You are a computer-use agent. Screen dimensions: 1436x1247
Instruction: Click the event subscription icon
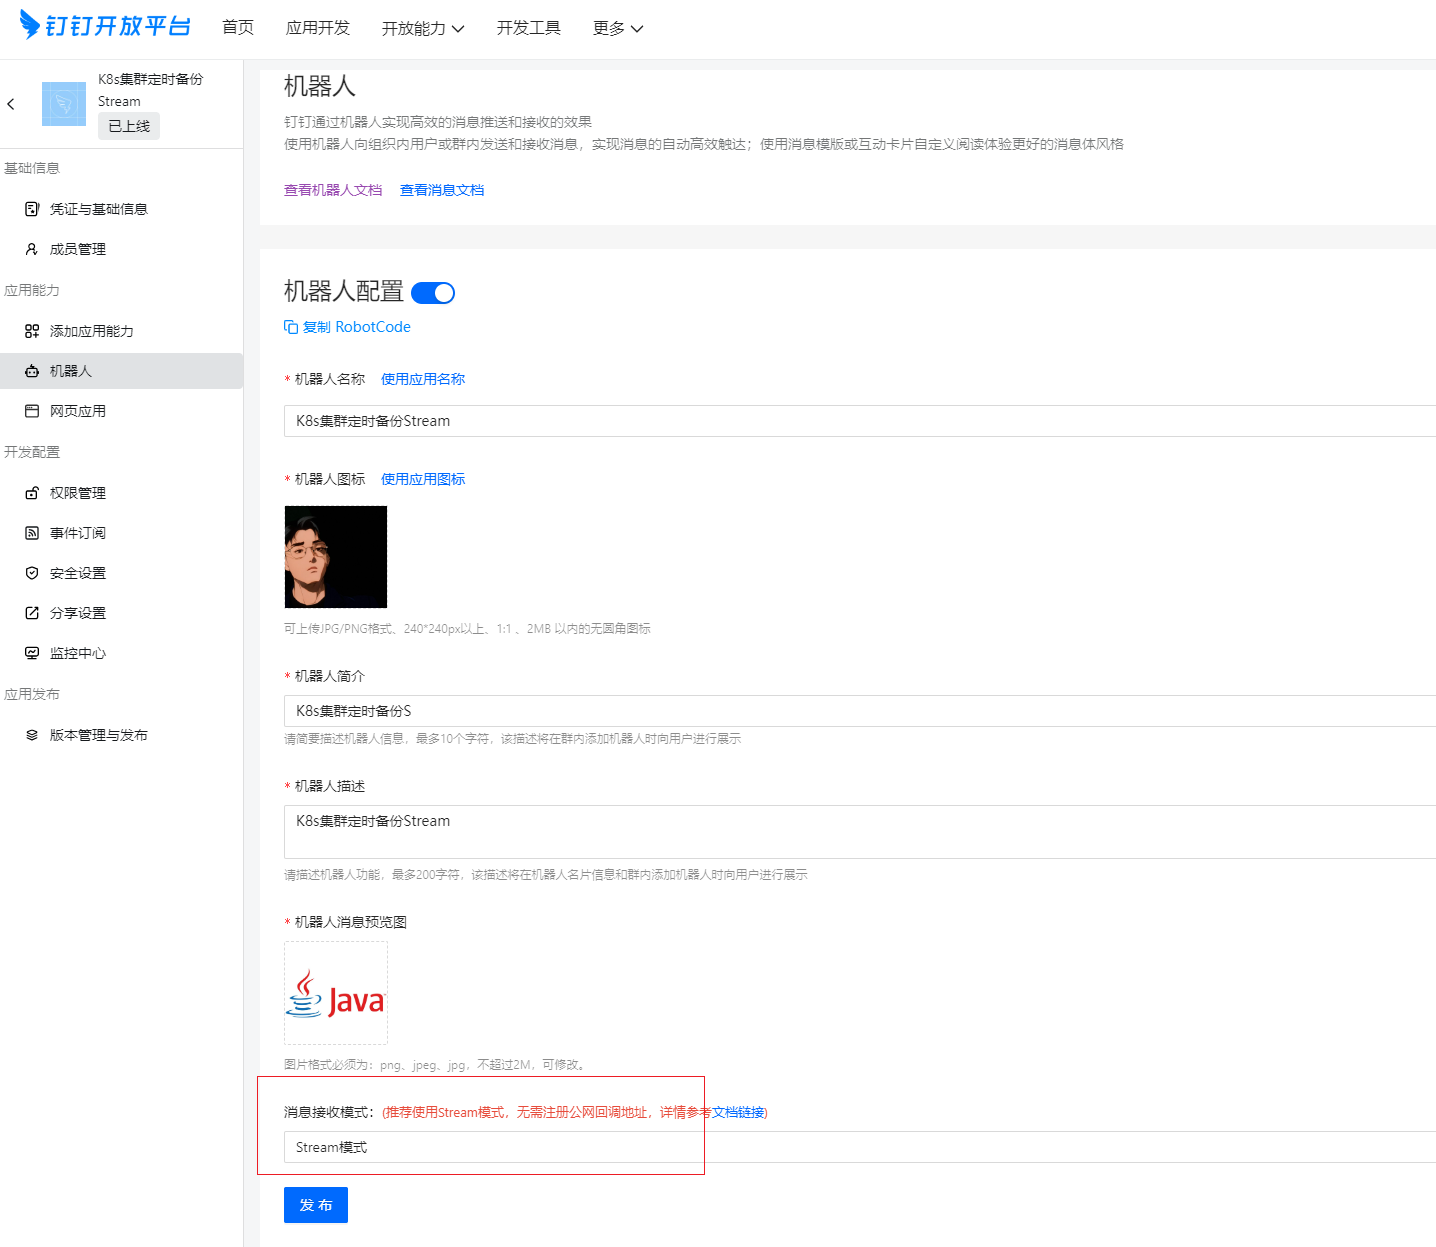32,533
